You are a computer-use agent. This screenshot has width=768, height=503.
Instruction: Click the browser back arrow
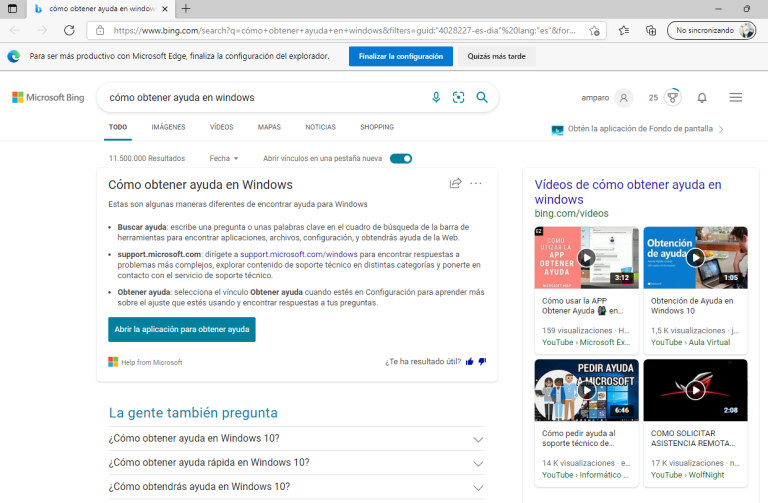point(15,30)
